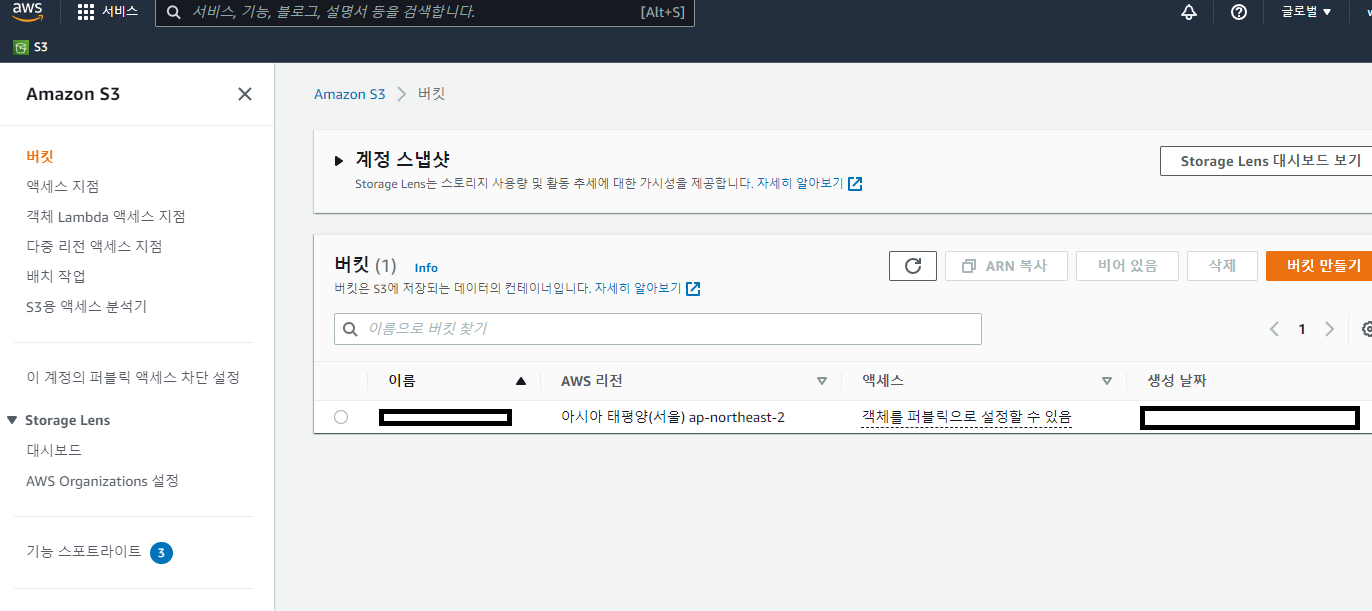Viewport: 1372px width, 611px height.
Task: Open 다중 리전 액세스 지점
Action: 94,246
